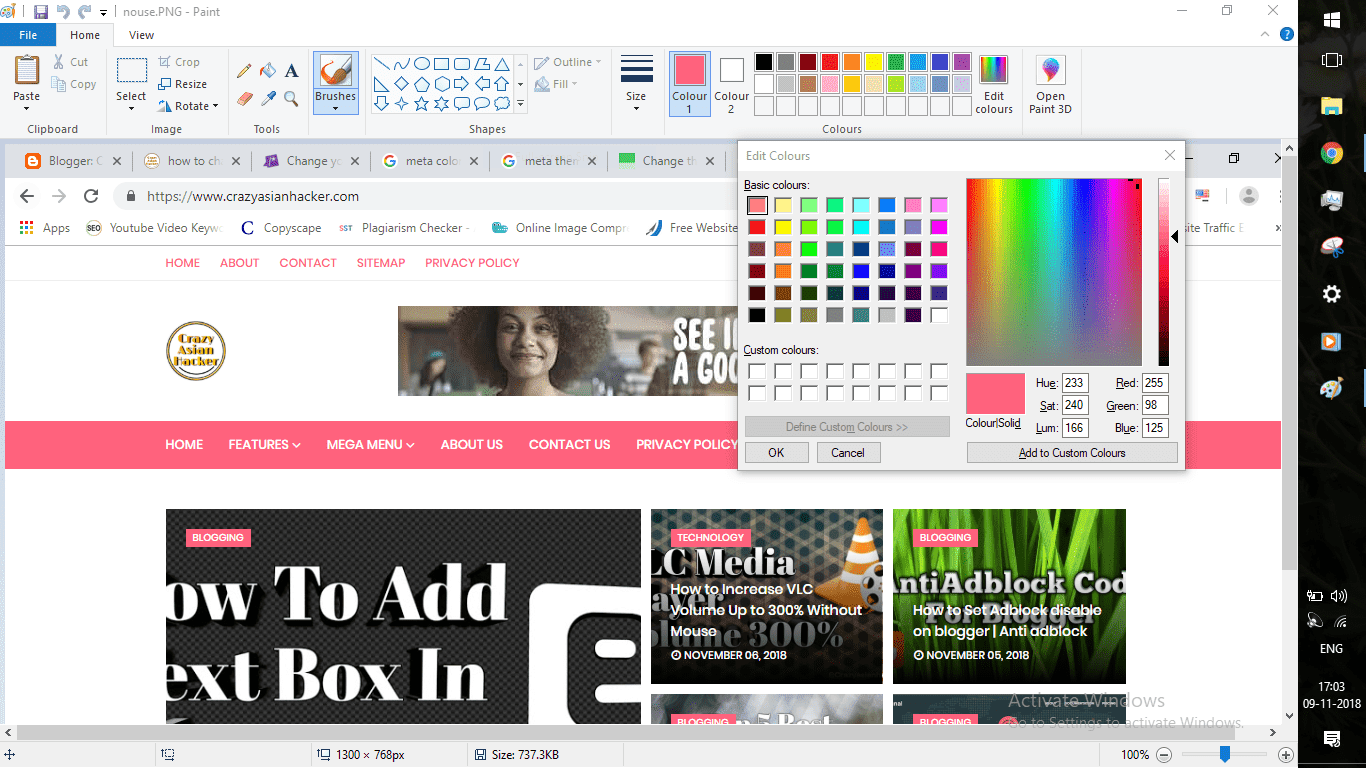Click the Resize button in the Image group
Screen dimensions: 1366x768
(182, 84)
